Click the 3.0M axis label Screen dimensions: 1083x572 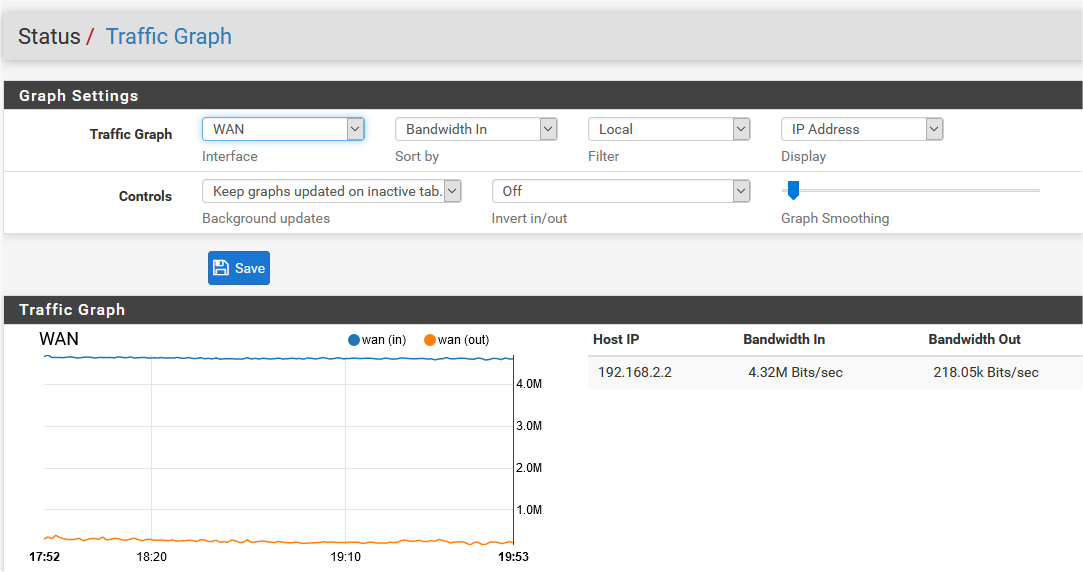529,426
